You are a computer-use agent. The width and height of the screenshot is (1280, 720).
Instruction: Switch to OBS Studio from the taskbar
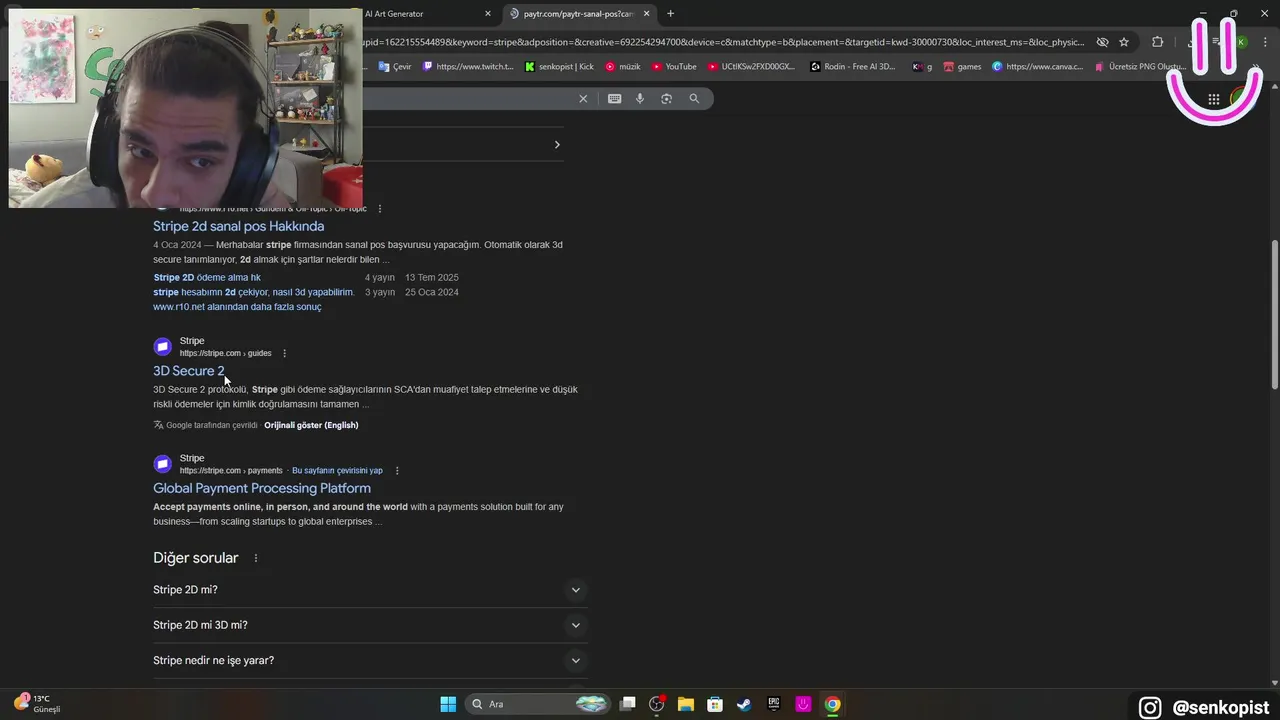pos(657,704)
